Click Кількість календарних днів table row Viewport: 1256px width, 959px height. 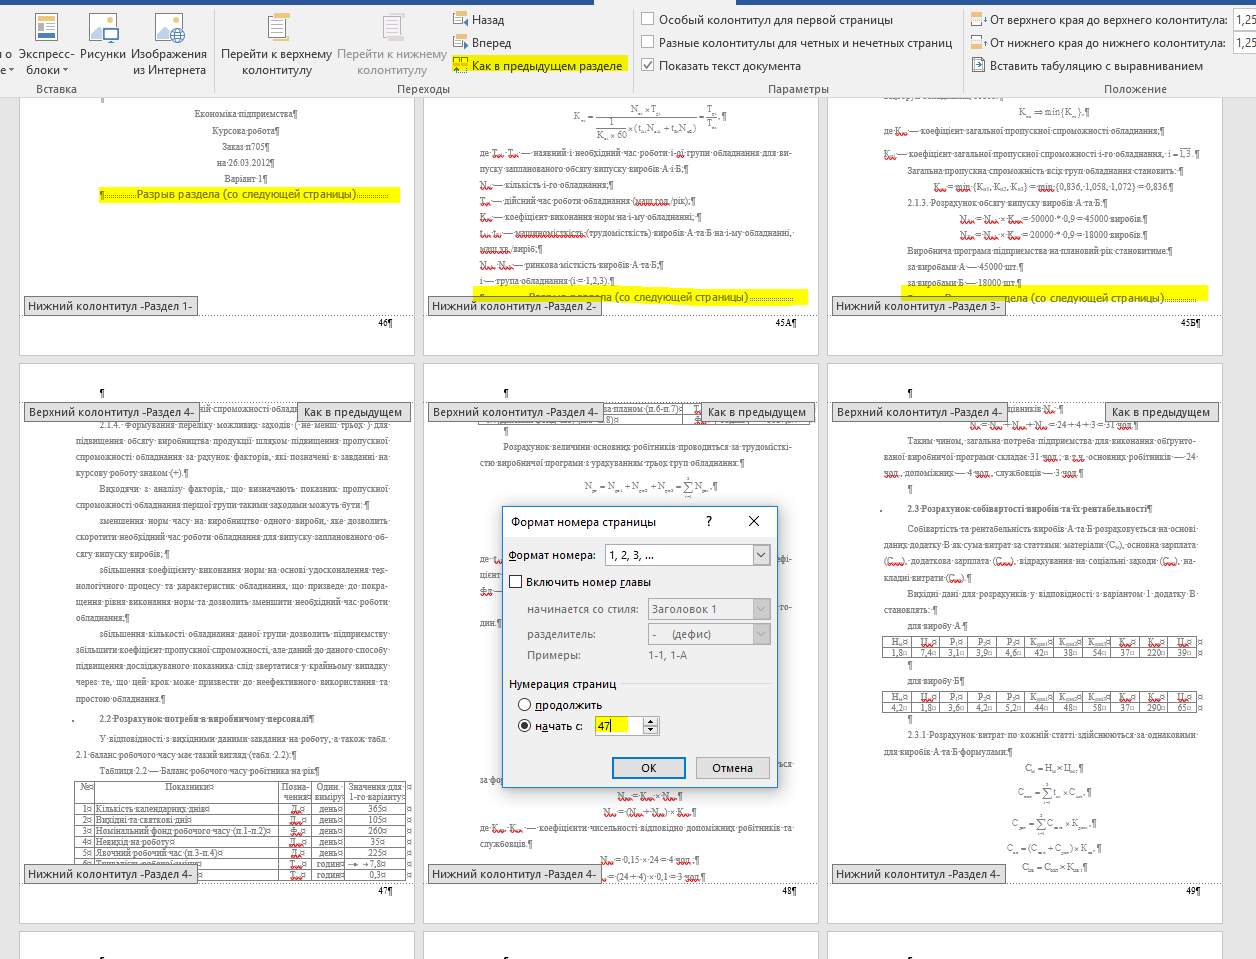pos(243,808)
